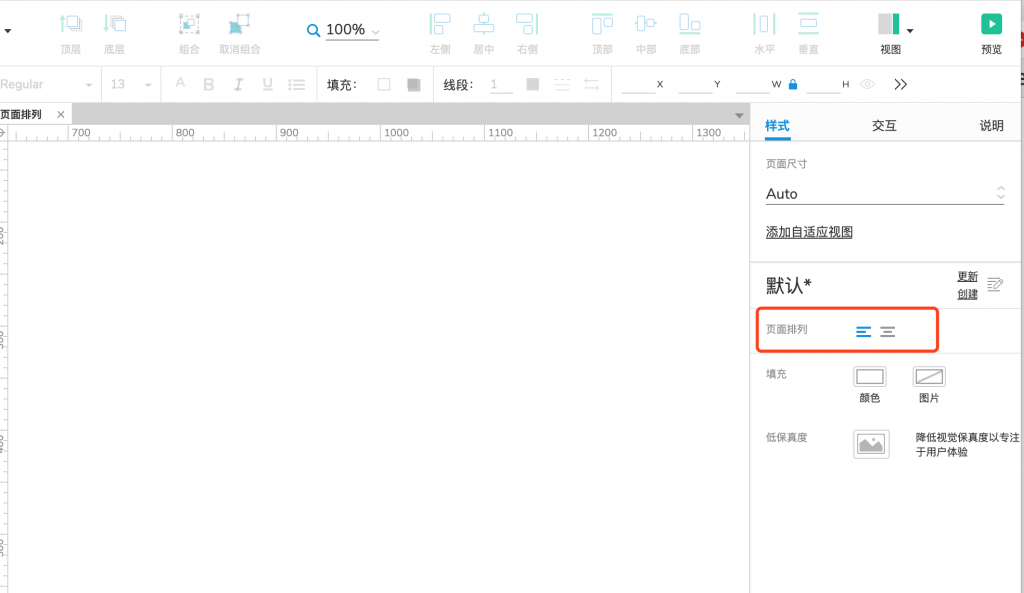Toggle 低保真度 low-fidelity mode icon
This screenshot has width=1024, height=593.
[870, 444]
